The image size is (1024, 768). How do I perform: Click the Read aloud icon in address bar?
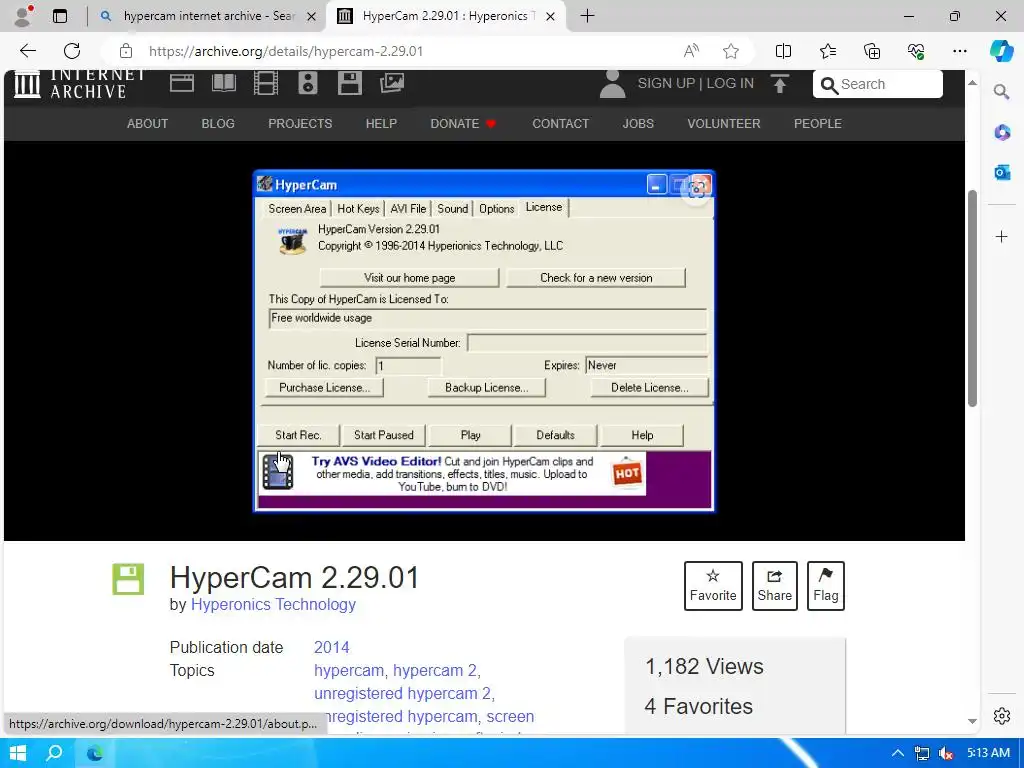coord(691,51)
